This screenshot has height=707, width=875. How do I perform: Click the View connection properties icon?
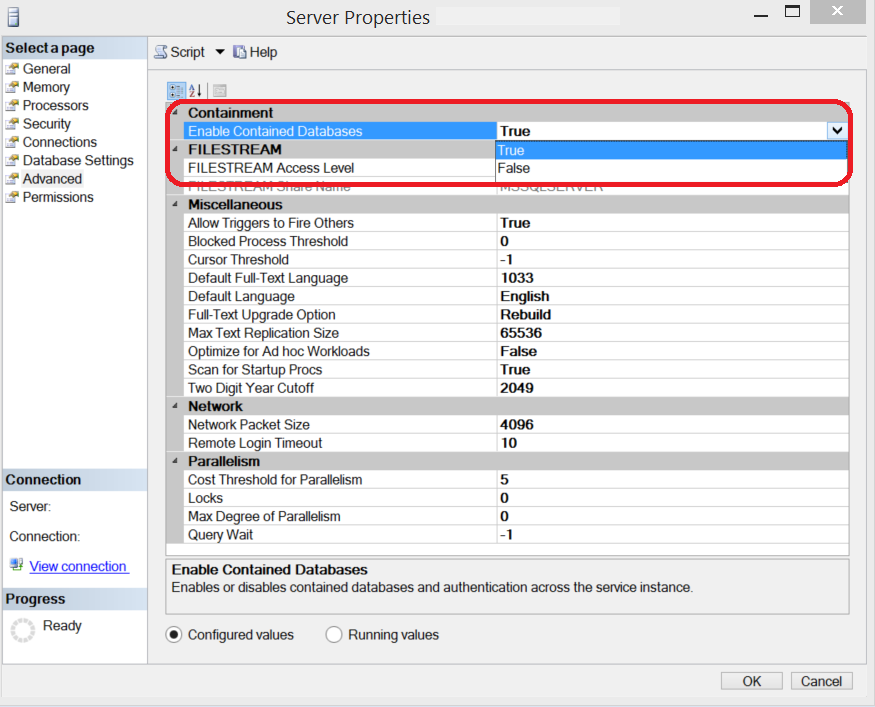click(16, 565)
